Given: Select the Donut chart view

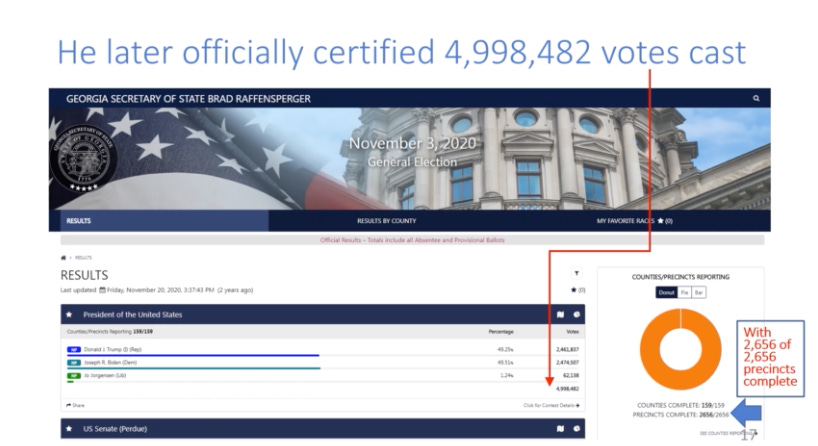Looking at the screenshot, I should point(666,293).
